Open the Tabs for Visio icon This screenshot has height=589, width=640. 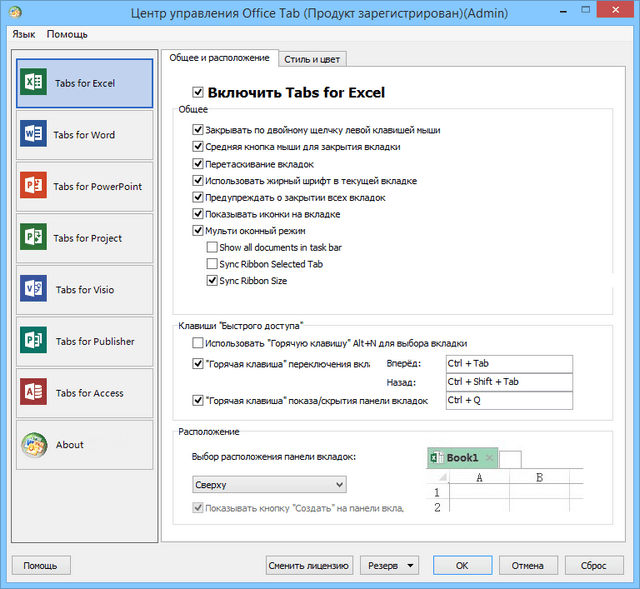pos(34,290)
